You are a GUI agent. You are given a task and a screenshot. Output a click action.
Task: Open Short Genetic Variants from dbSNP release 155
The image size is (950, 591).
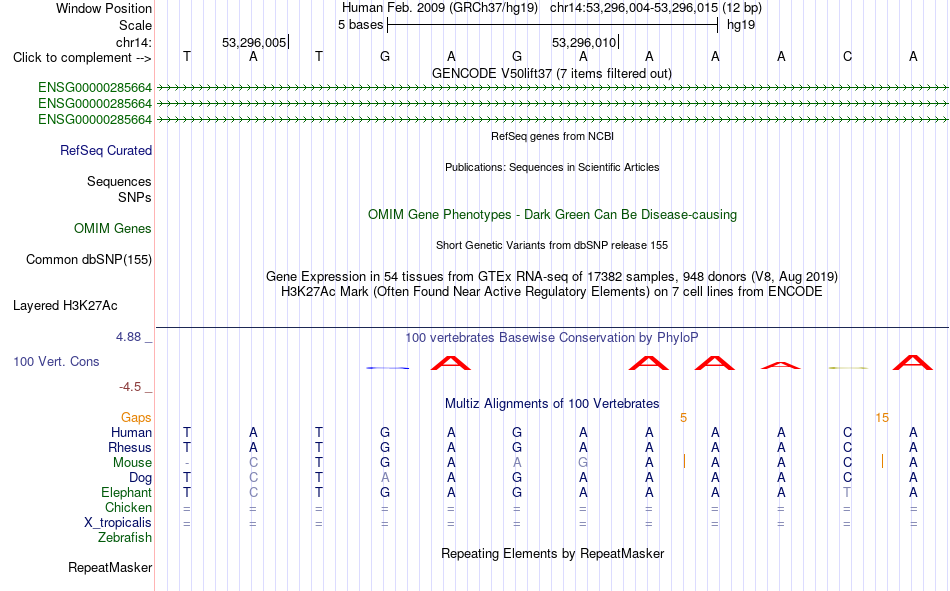click(552, 245)
